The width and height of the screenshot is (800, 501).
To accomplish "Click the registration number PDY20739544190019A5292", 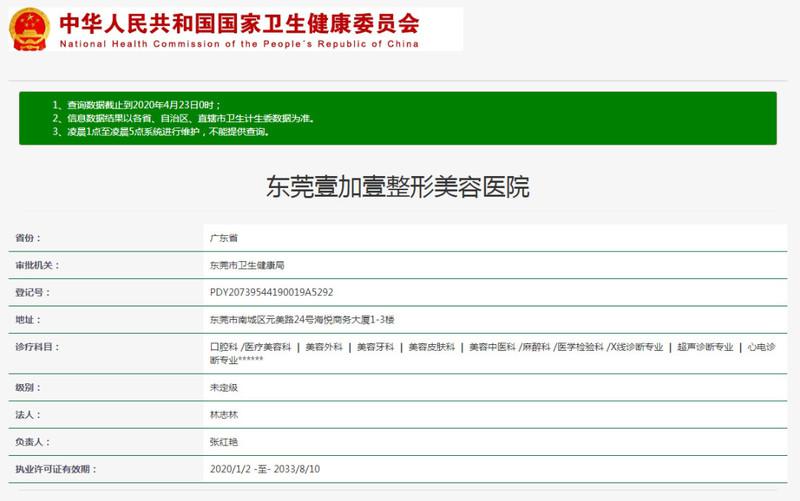I will click(271, 292).
